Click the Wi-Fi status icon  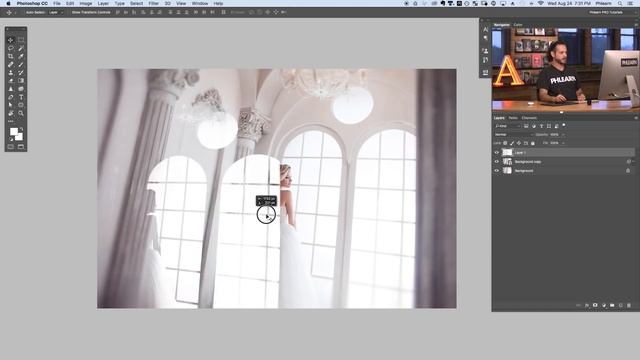(x=540, y=3)
